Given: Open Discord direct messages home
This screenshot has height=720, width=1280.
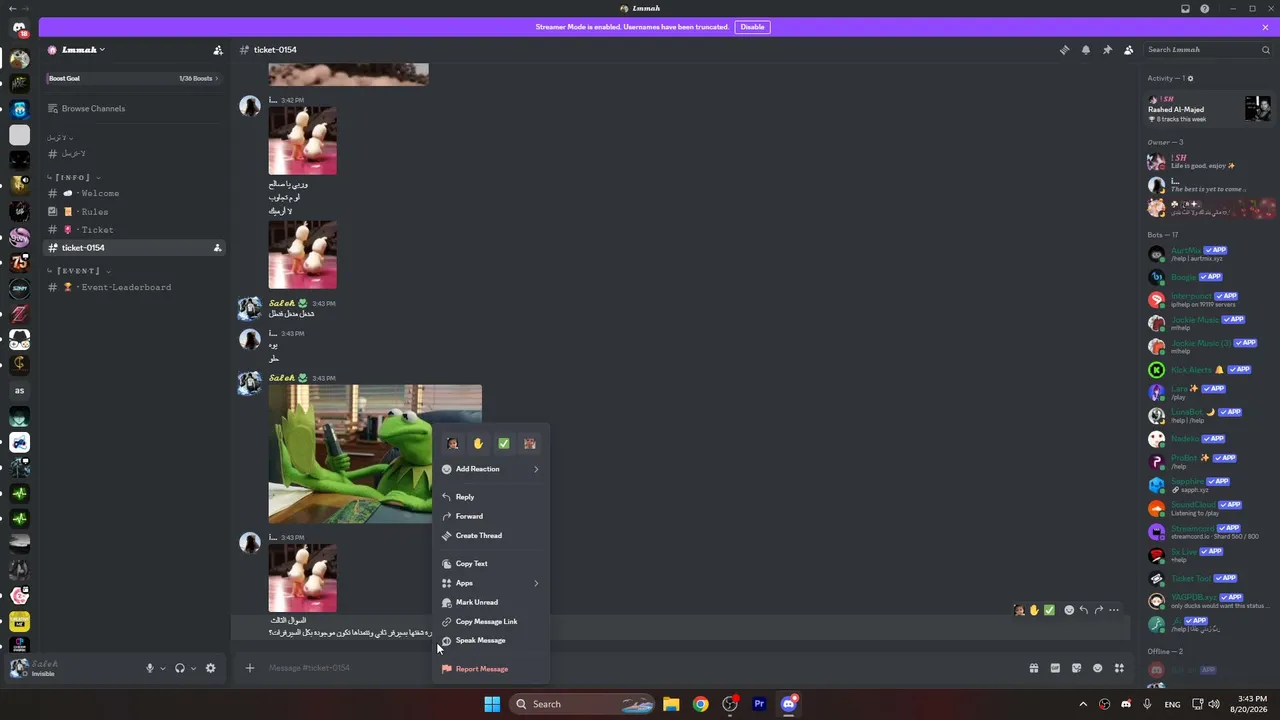Looking at the screenshot, I should (x=20, y=28).
